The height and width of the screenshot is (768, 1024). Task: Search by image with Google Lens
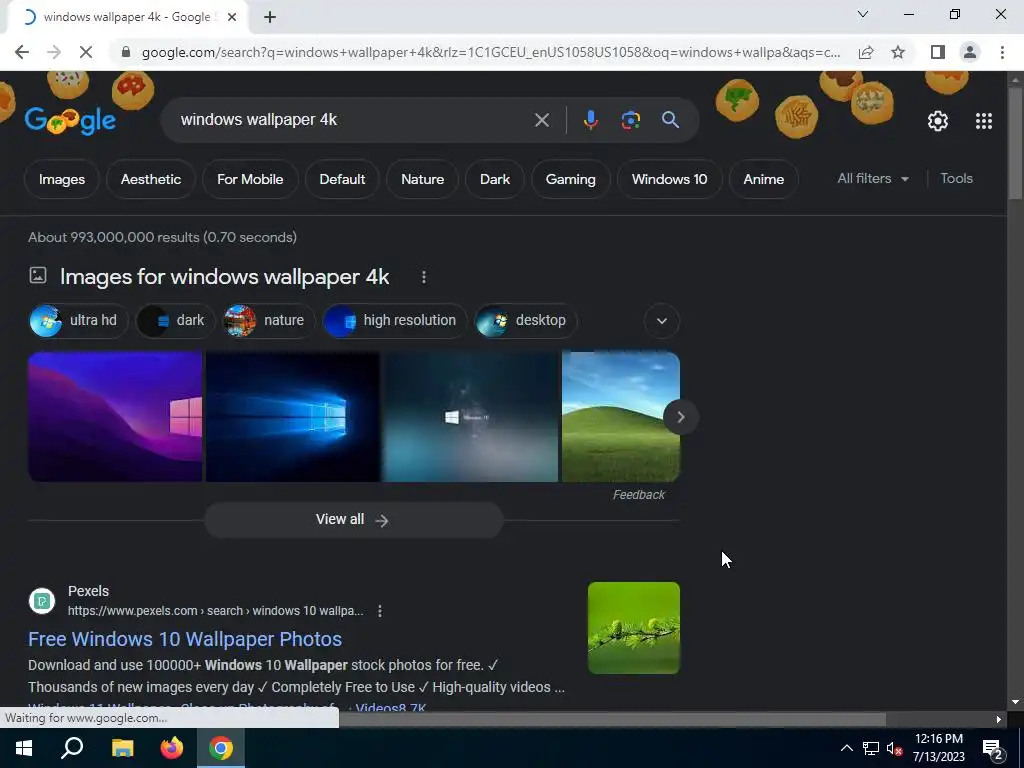click(630, 120)
